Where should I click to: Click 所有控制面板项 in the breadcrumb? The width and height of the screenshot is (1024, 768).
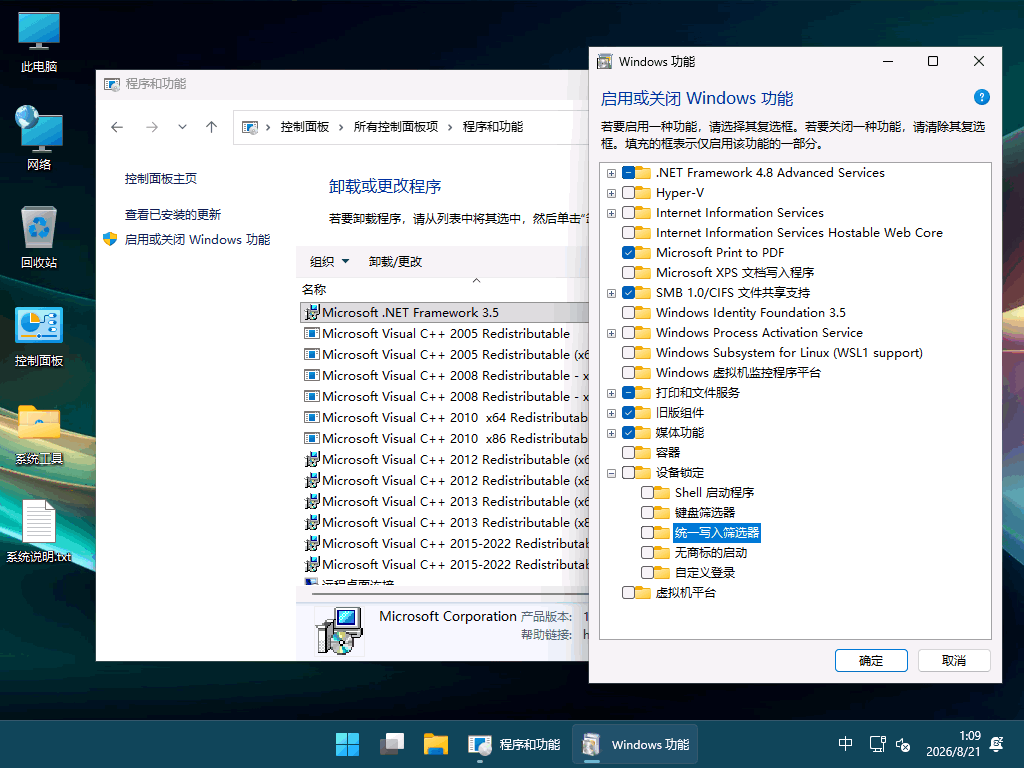pyautogui.click(x=396, y=127)
